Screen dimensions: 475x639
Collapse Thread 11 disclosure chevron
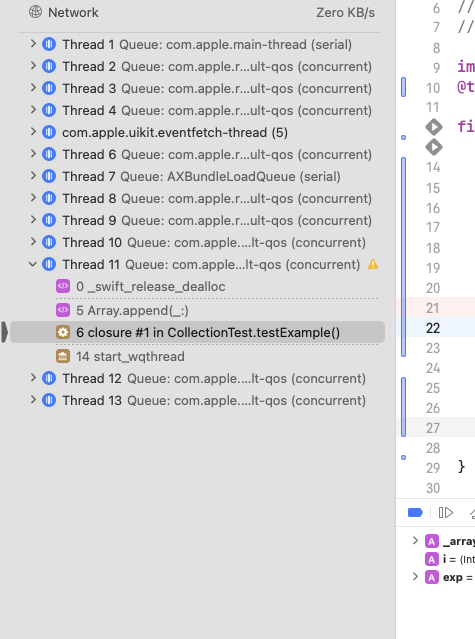[x=33, y=264]
